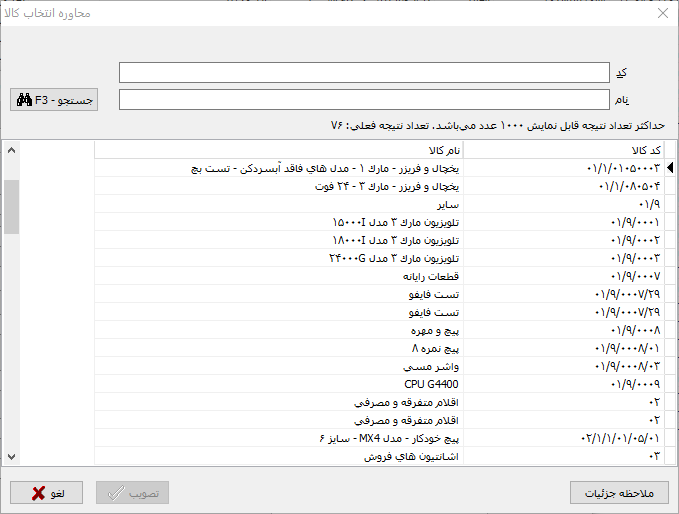Viewport: 679px width, 514px height.
Task: Close the item selection dialog window
Action: coord(661,14)
